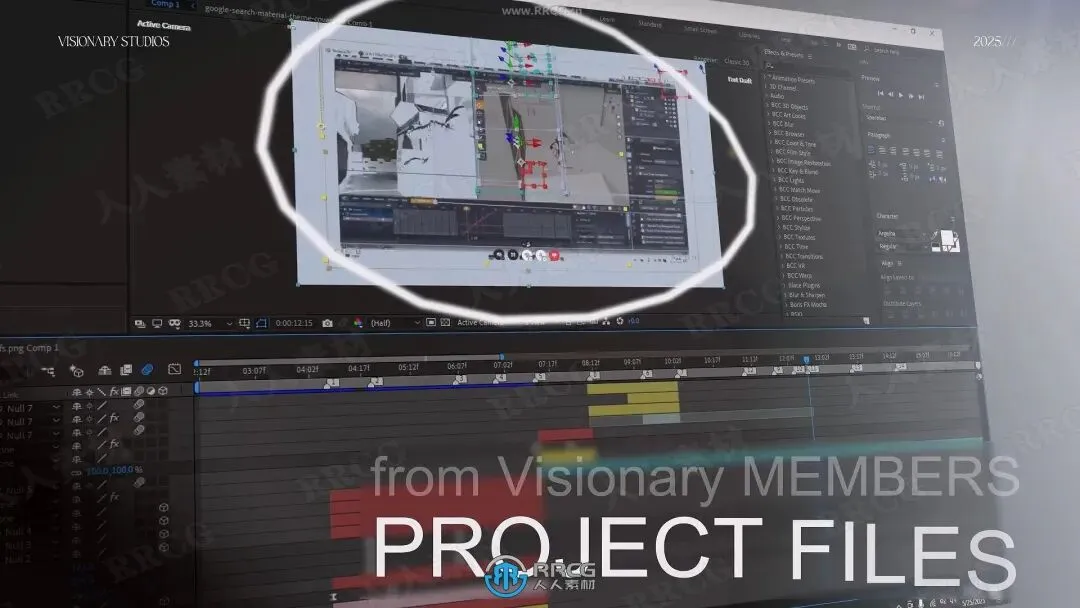This screenshot has width=1080, height=608.
Task: Select the Boris FX Mocha effects row
Action: click(808, 304)
